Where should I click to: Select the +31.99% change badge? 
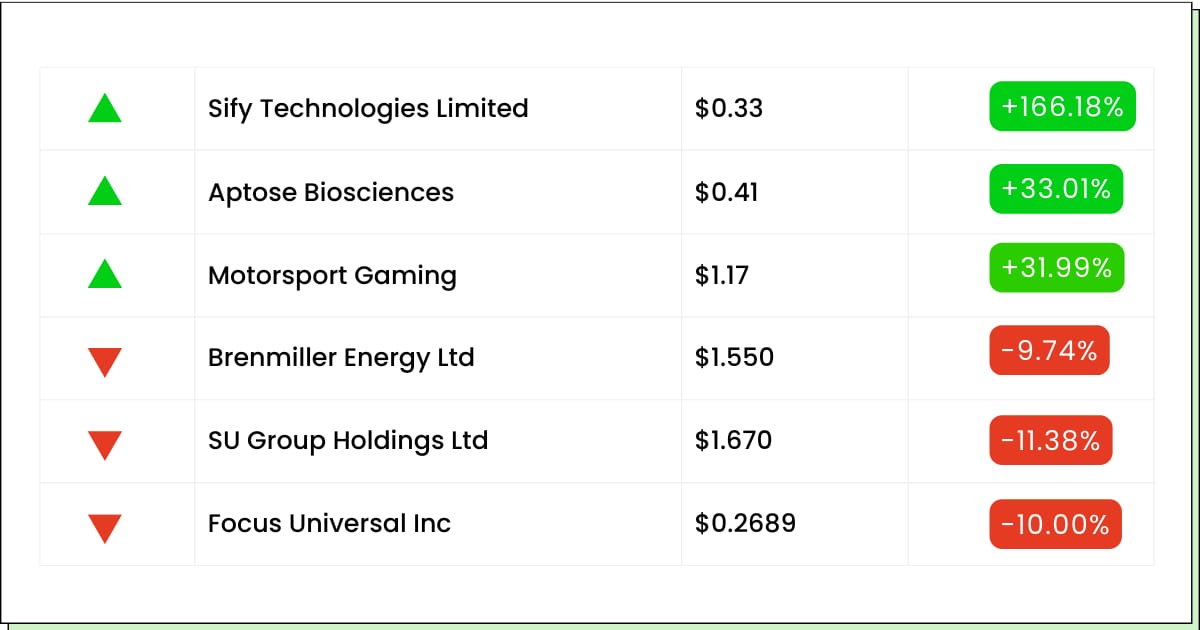1057,267
